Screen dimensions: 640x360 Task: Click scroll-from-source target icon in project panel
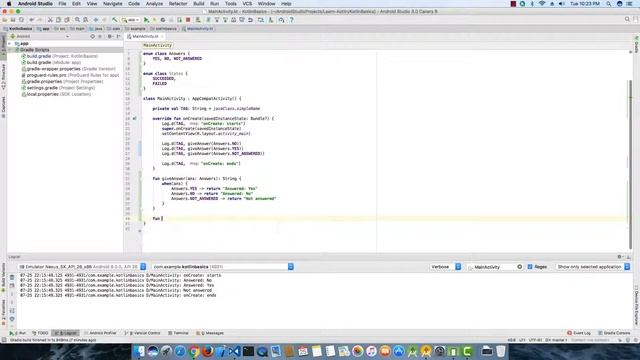click(93, 36)
